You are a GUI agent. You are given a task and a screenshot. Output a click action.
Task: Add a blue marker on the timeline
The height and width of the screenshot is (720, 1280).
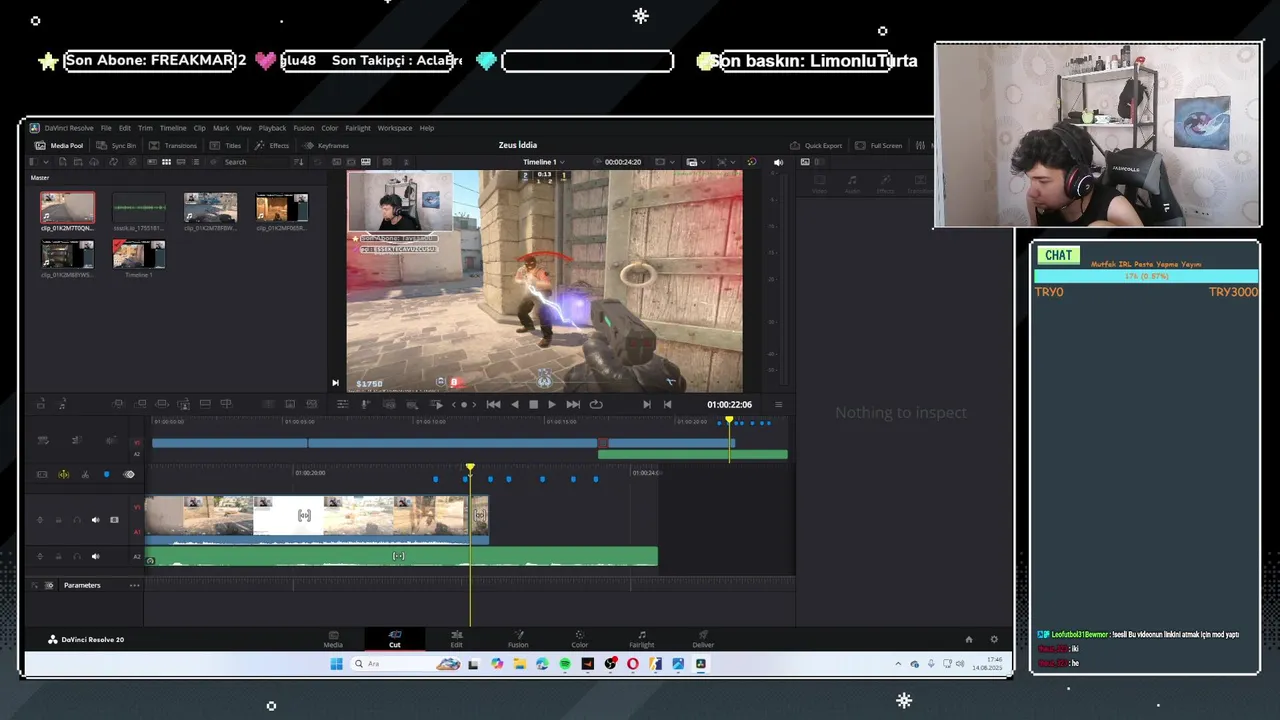[107, 474]
